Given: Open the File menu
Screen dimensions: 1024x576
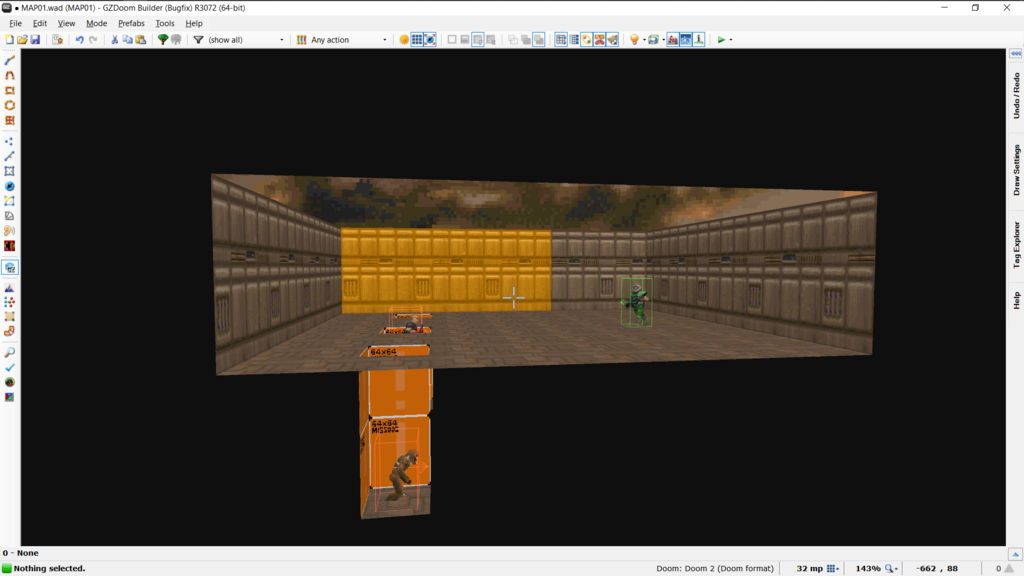Looking at the screenshot, I should (16, 23).
